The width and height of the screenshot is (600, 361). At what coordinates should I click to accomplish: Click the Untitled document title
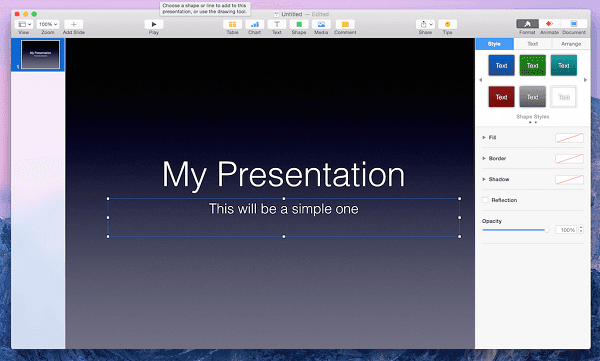click(x=292, y=14)
